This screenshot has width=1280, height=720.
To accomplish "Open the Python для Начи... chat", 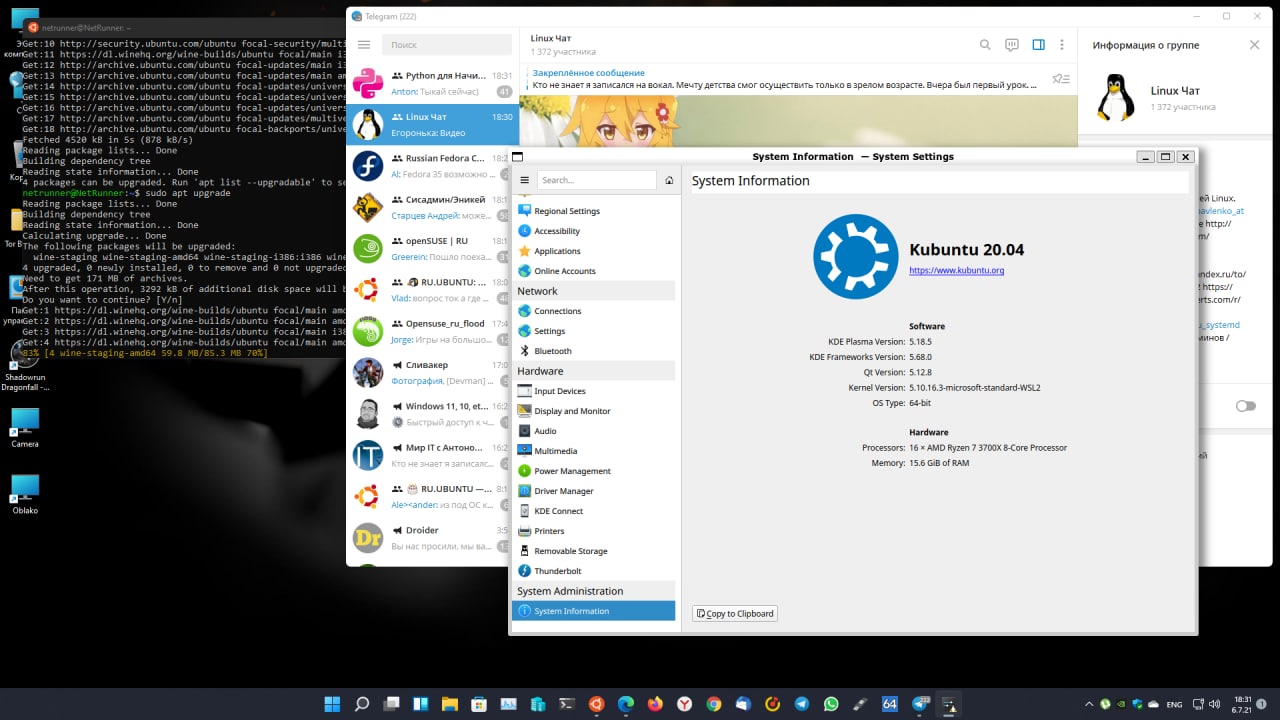I will point(432,83).
